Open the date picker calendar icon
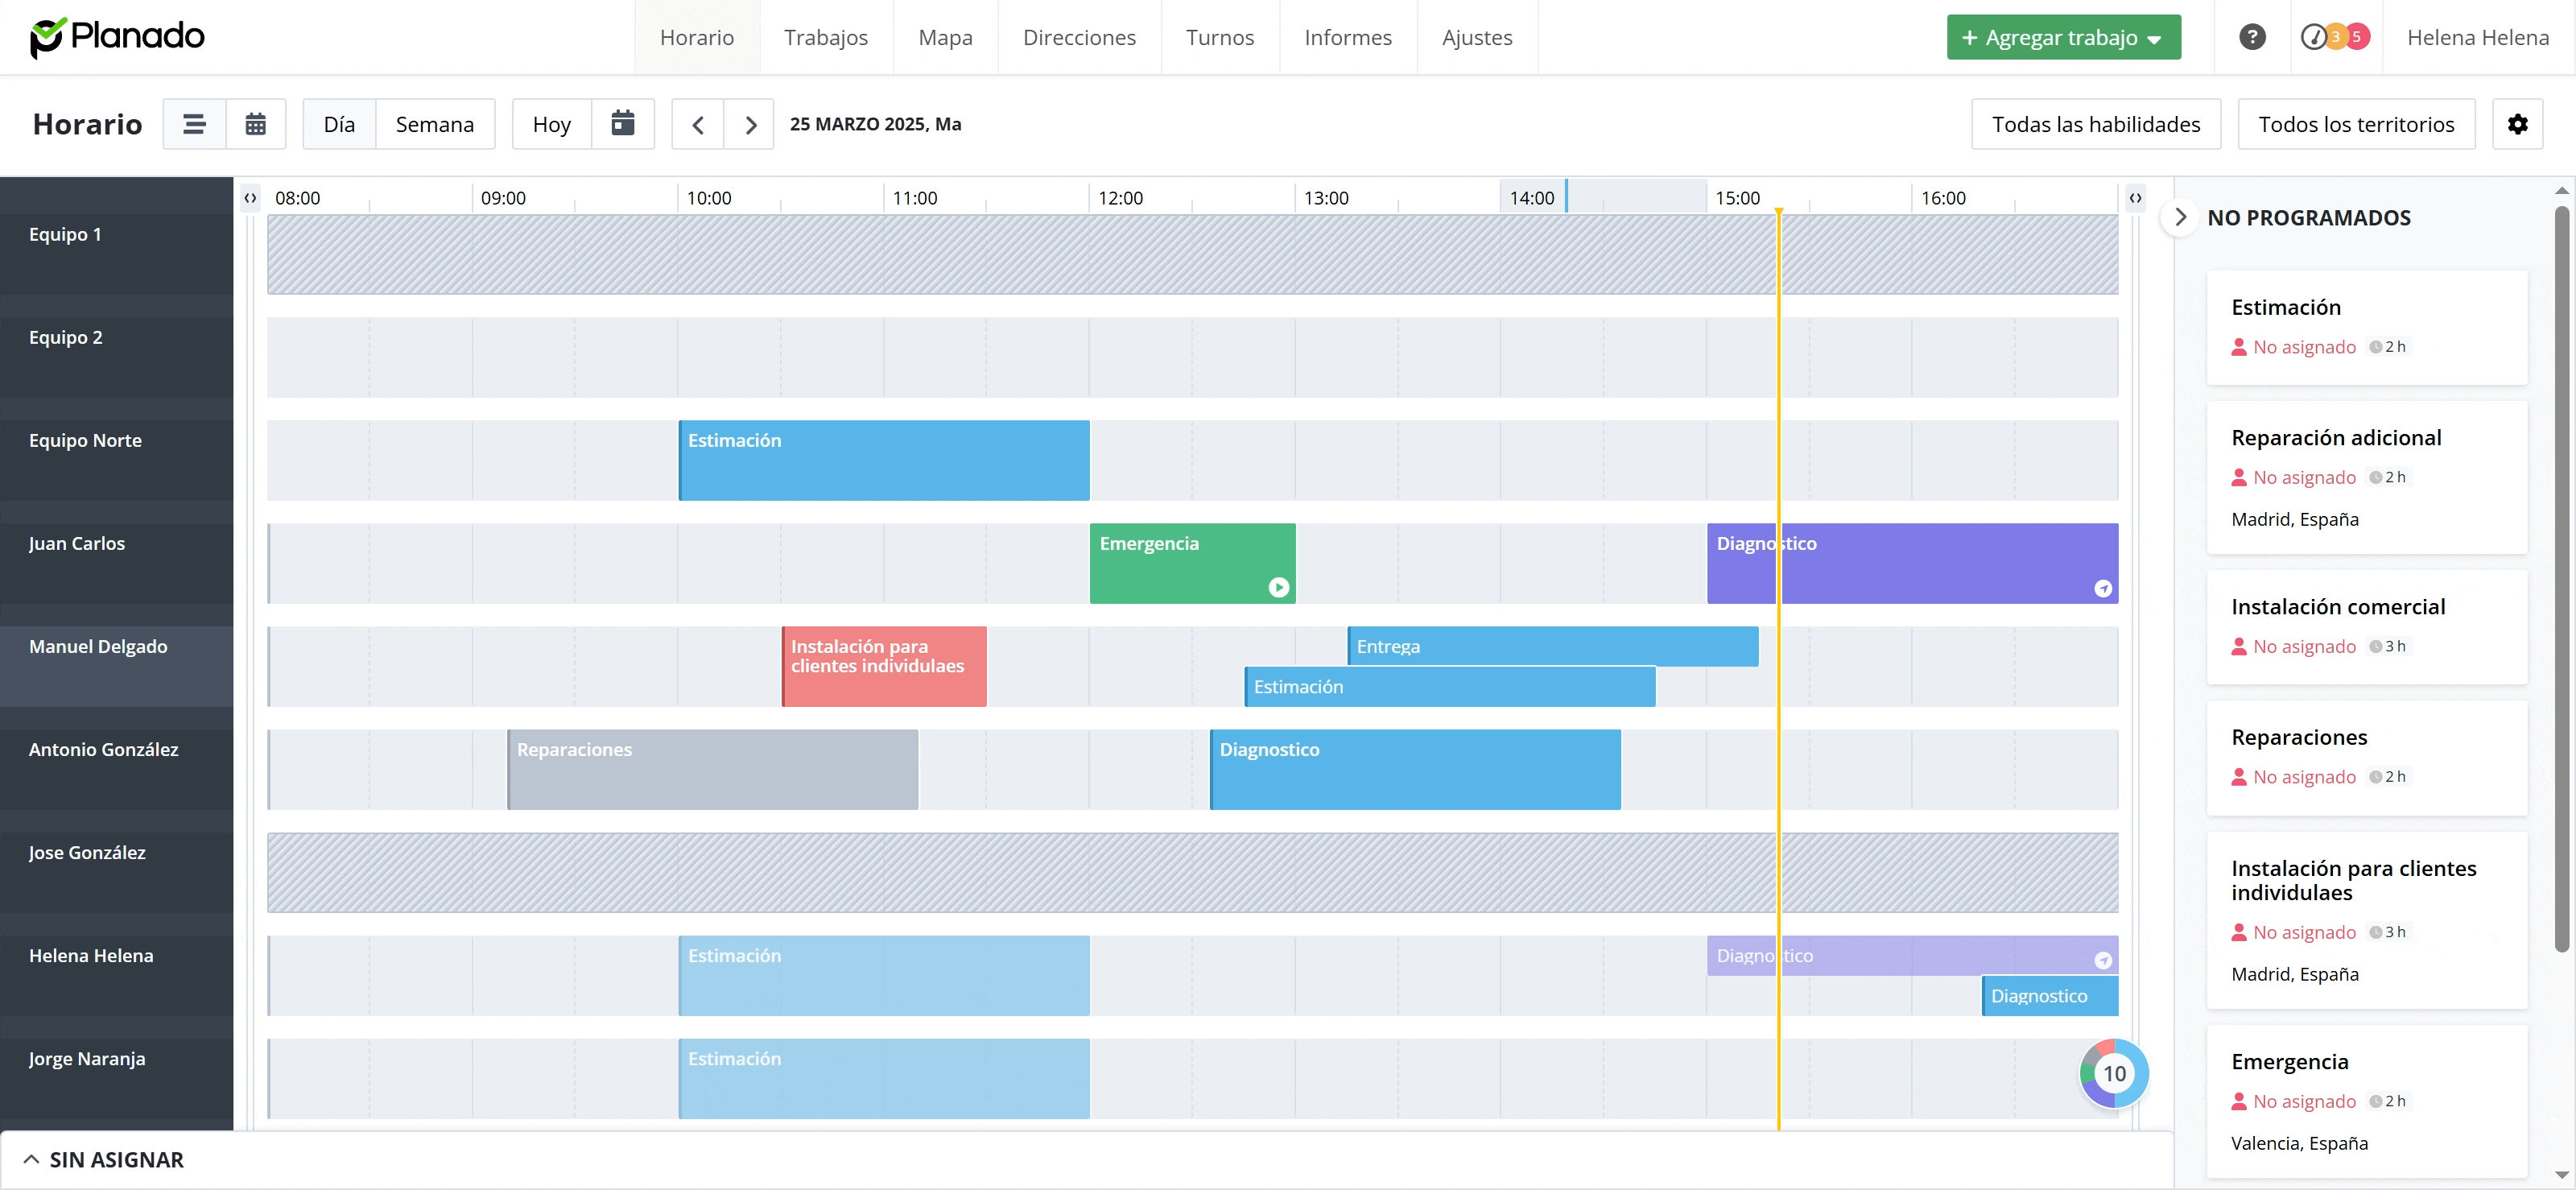This screenshot has width=2576, height=1190. tap(623, 124)
